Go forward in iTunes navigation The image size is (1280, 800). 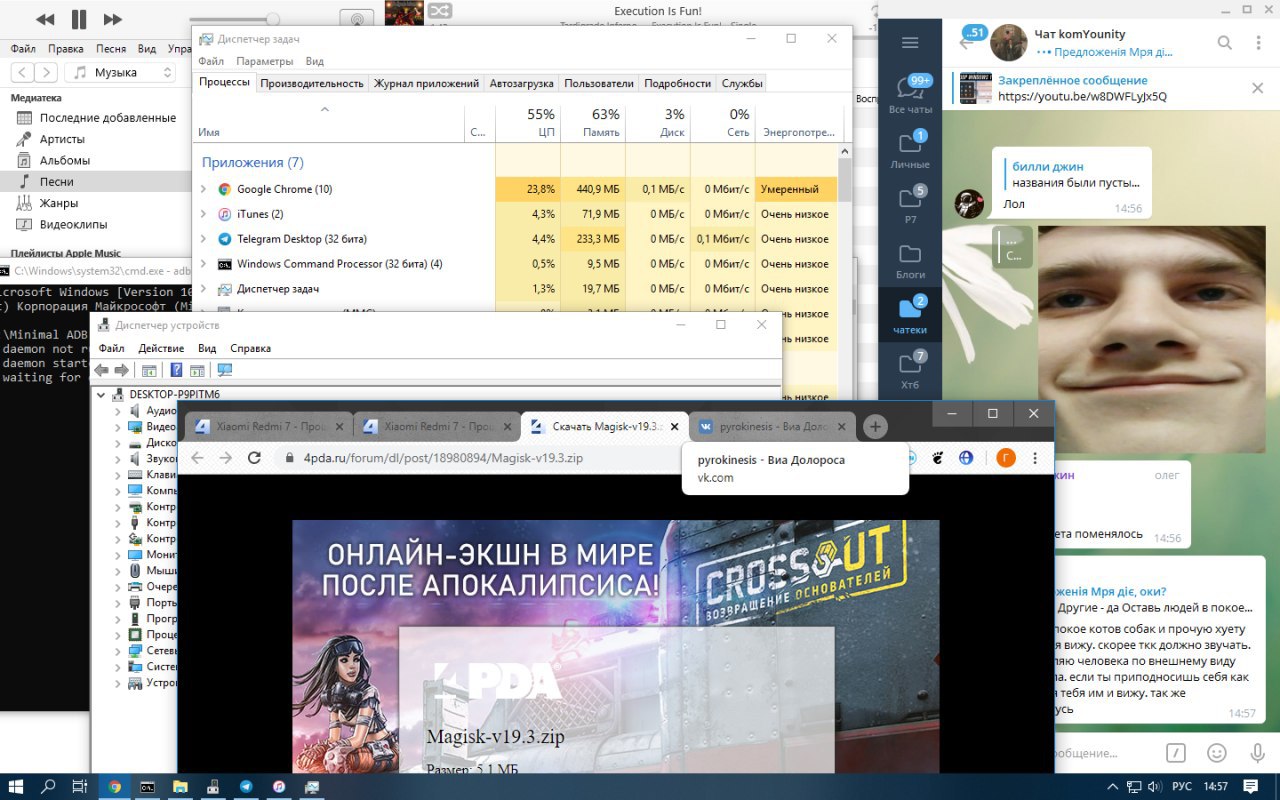(x=46, y=72)
